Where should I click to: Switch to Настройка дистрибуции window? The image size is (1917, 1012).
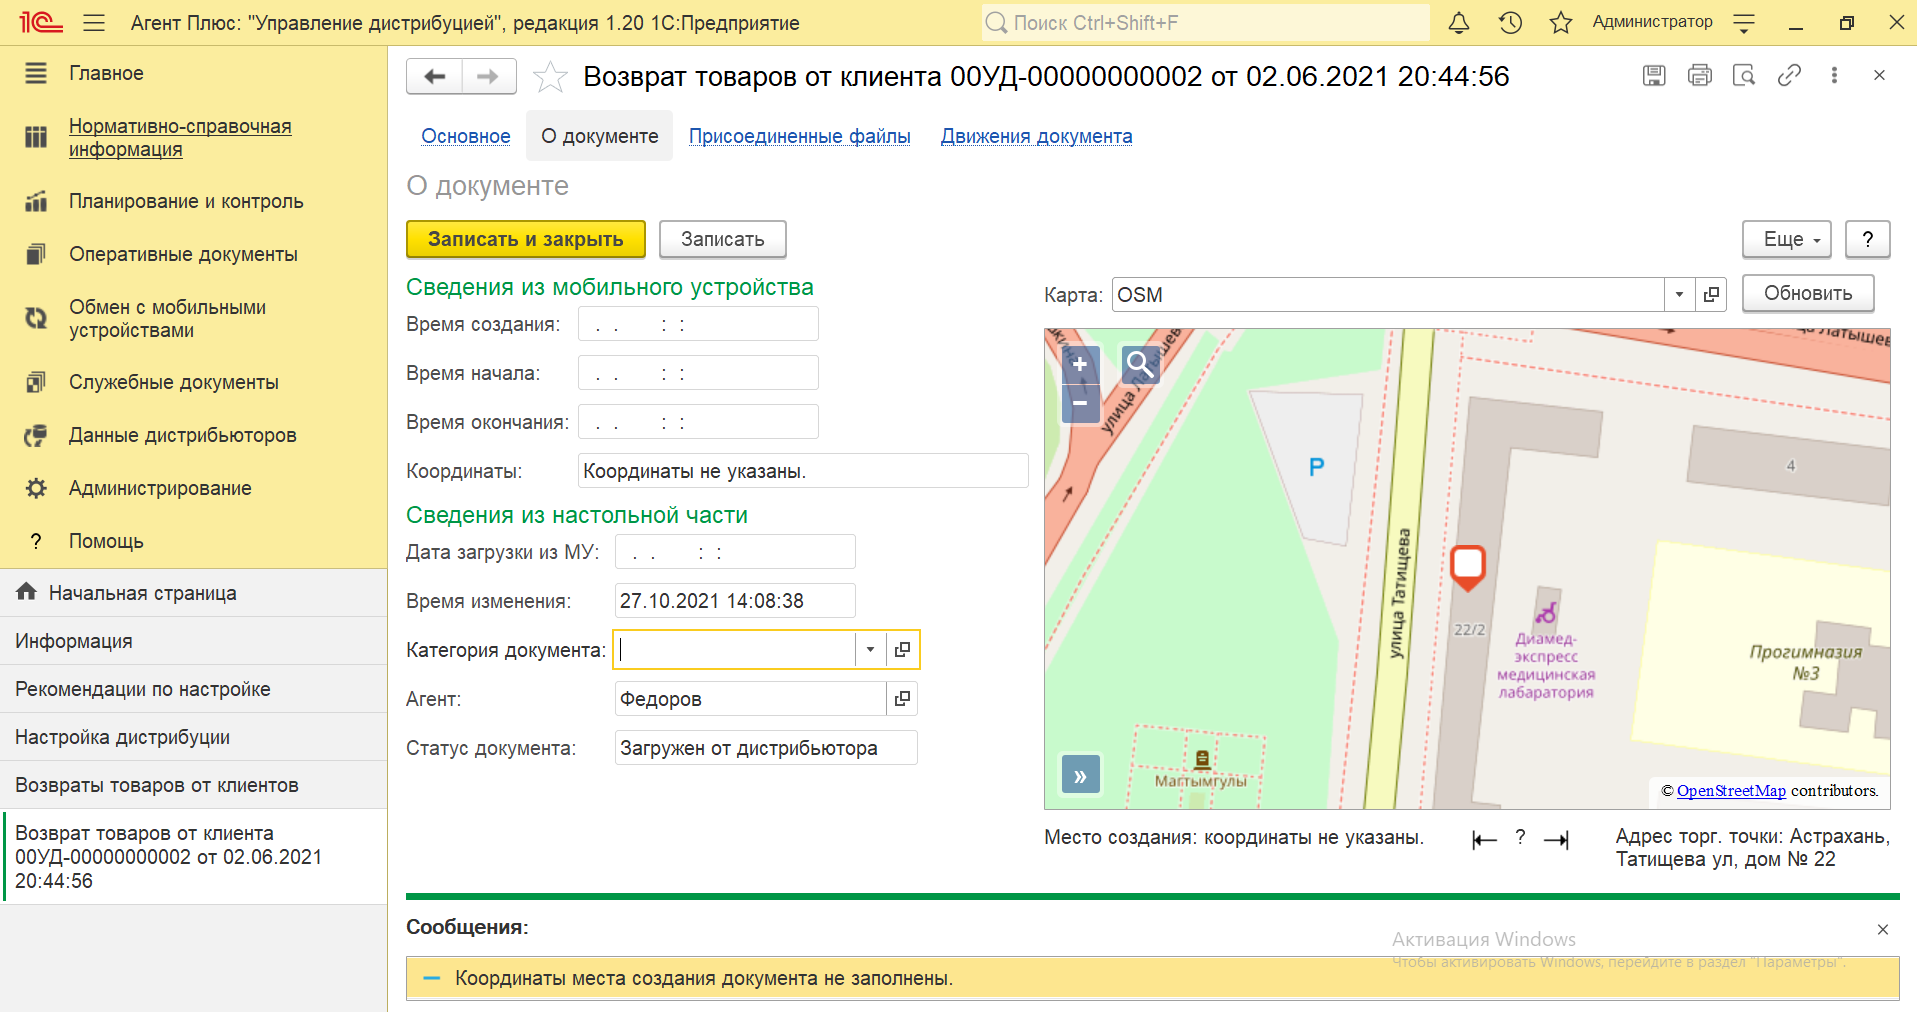(x=193, y=737)
